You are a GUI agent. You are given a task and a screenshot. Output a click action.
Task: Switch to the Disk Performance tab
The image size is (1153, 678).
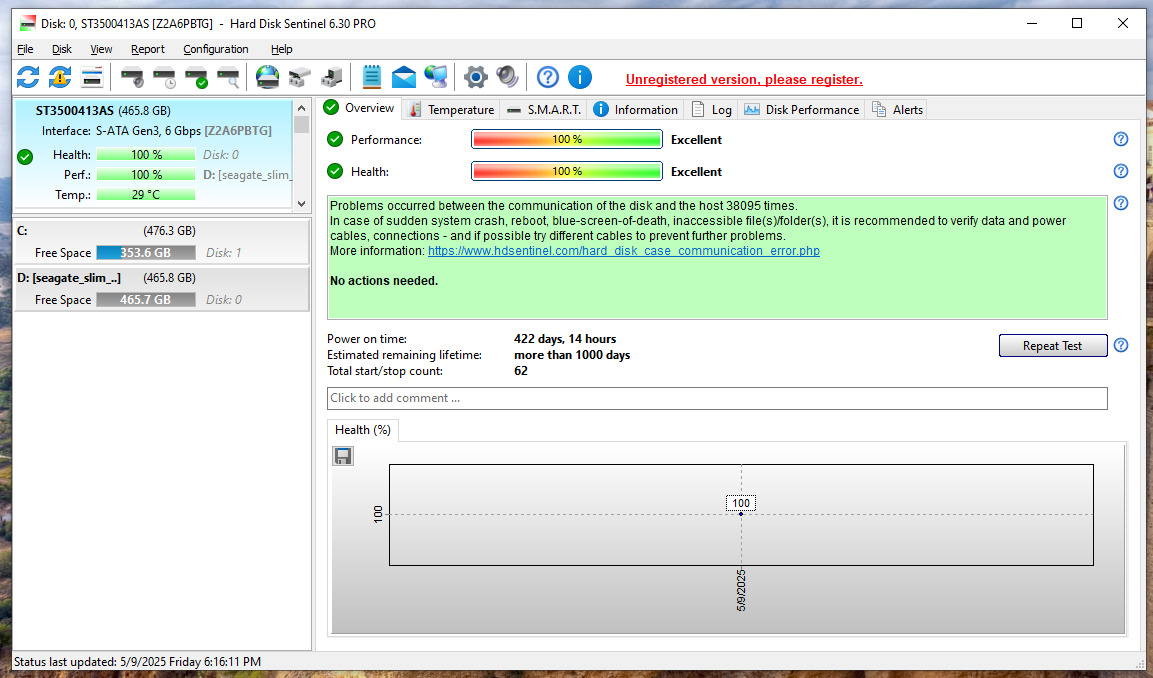click(x=802, y=110)
